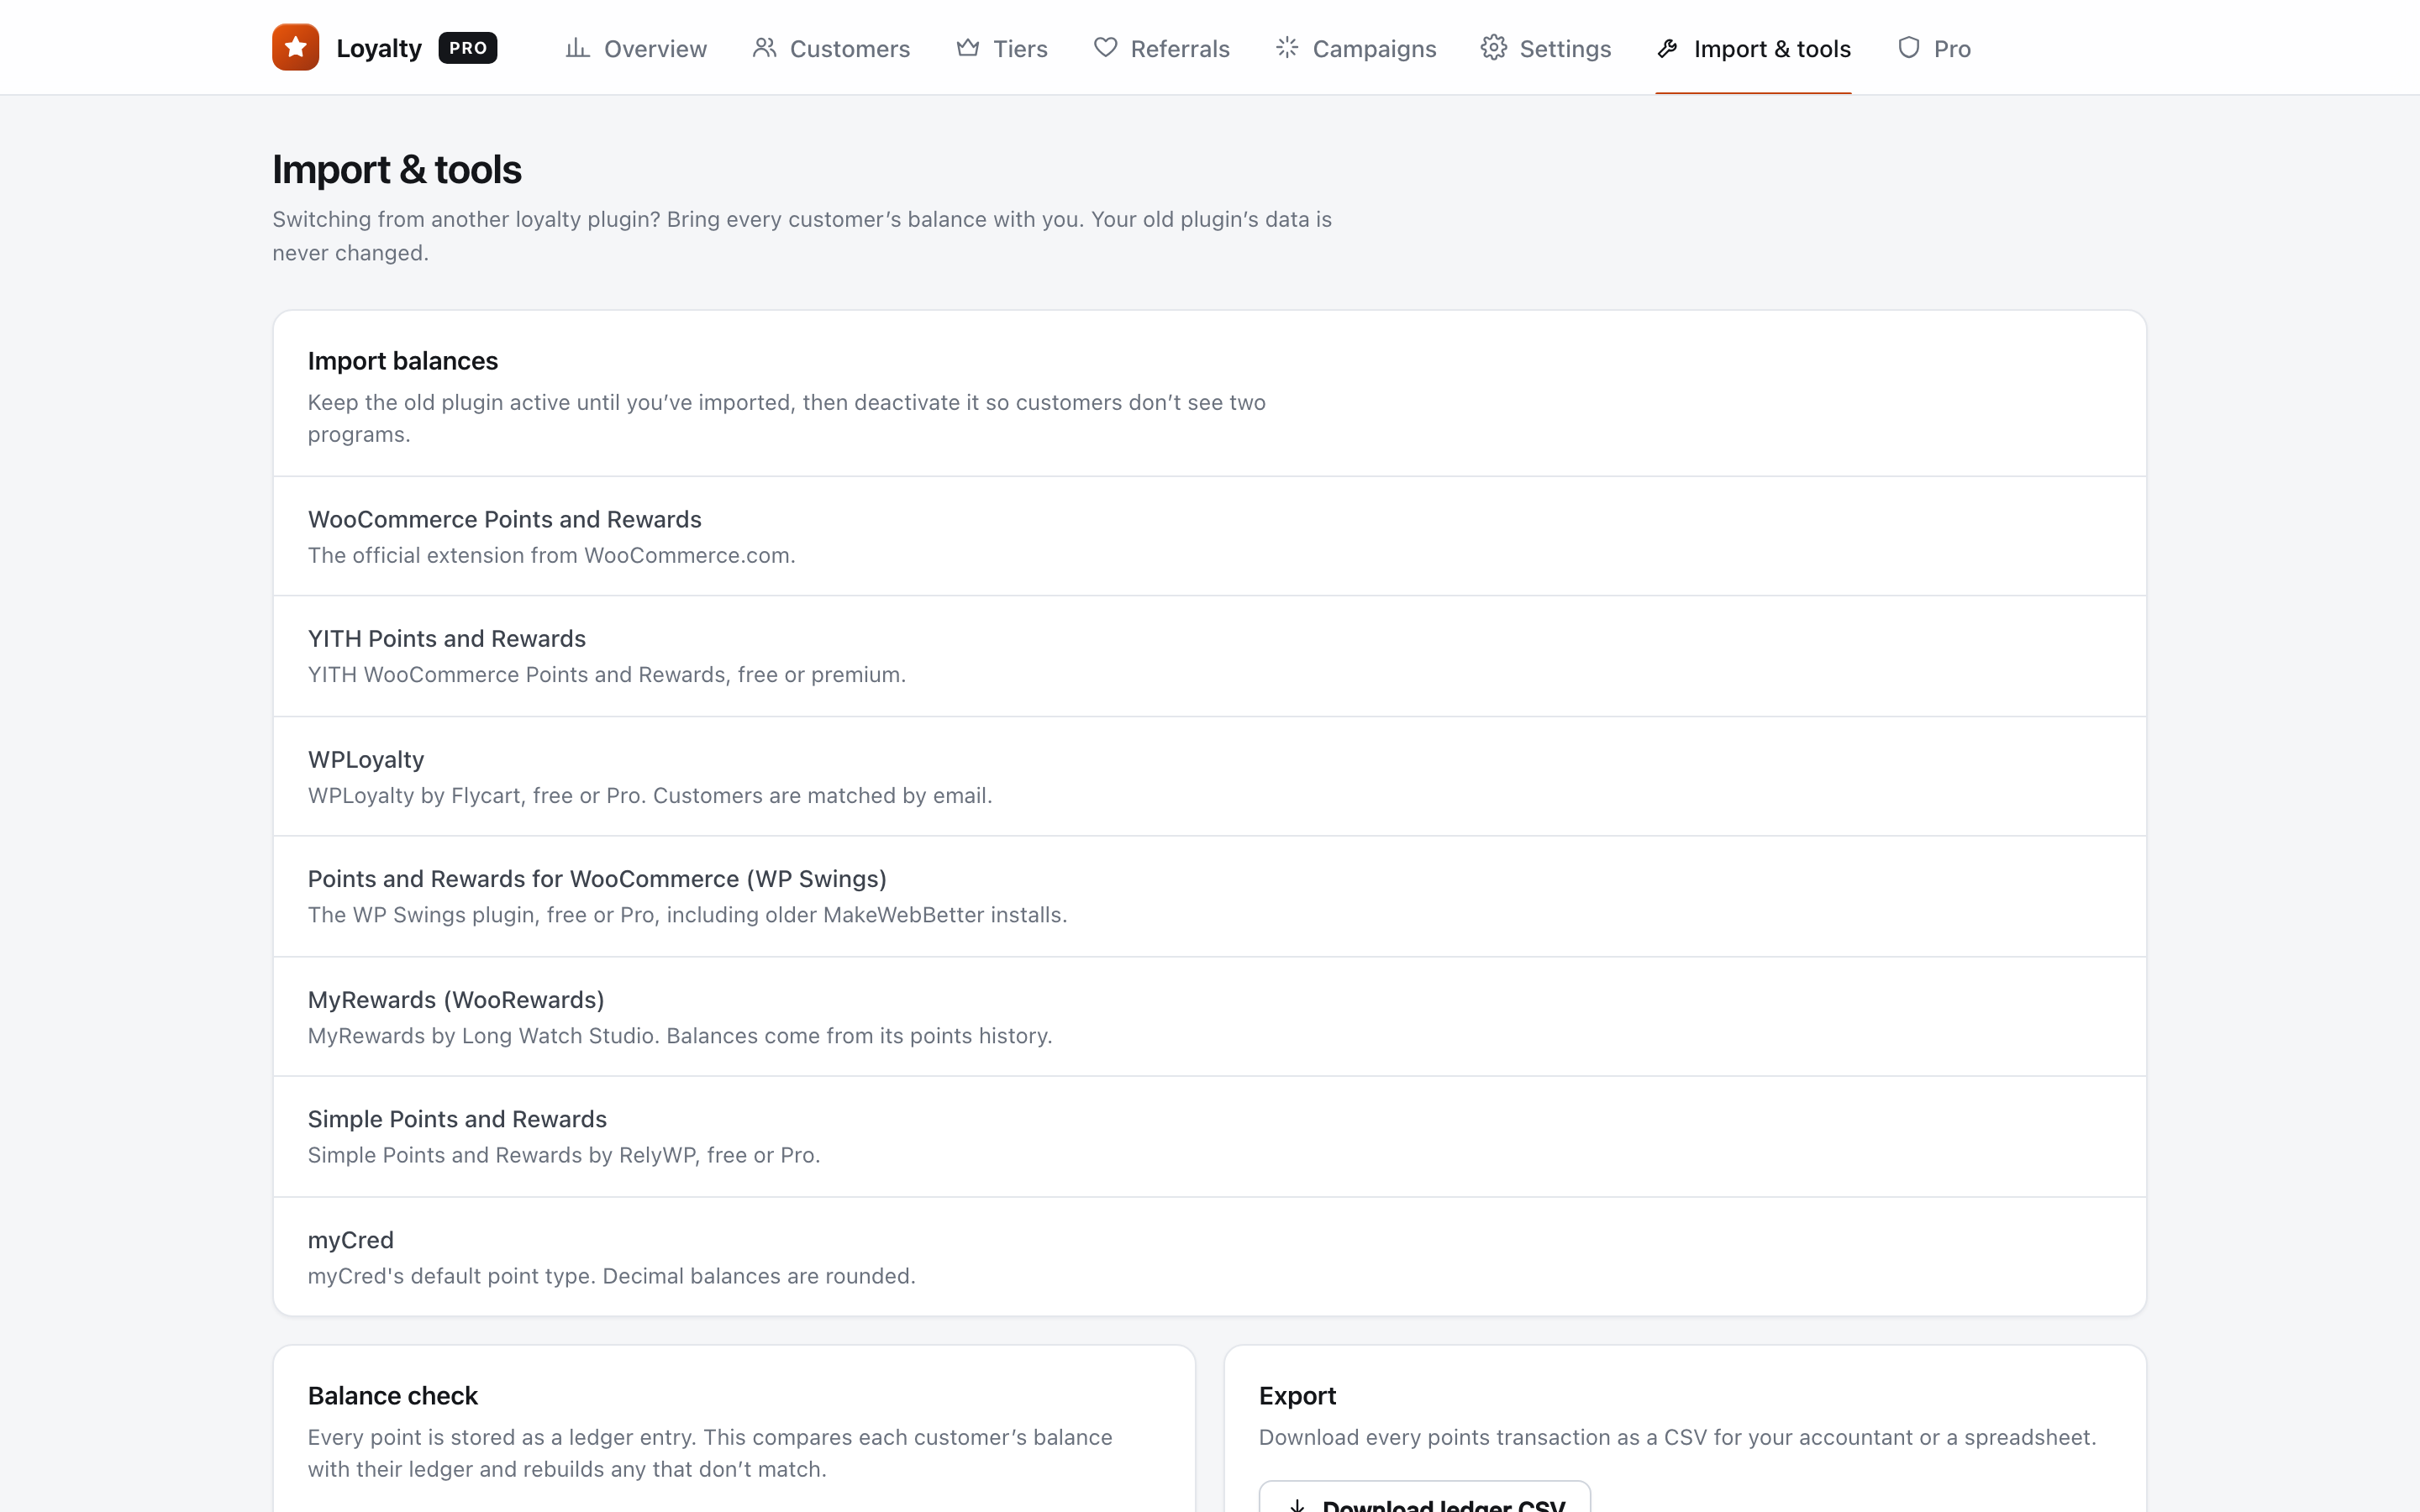Click the Import & tools page title

(x=397, y=169)
